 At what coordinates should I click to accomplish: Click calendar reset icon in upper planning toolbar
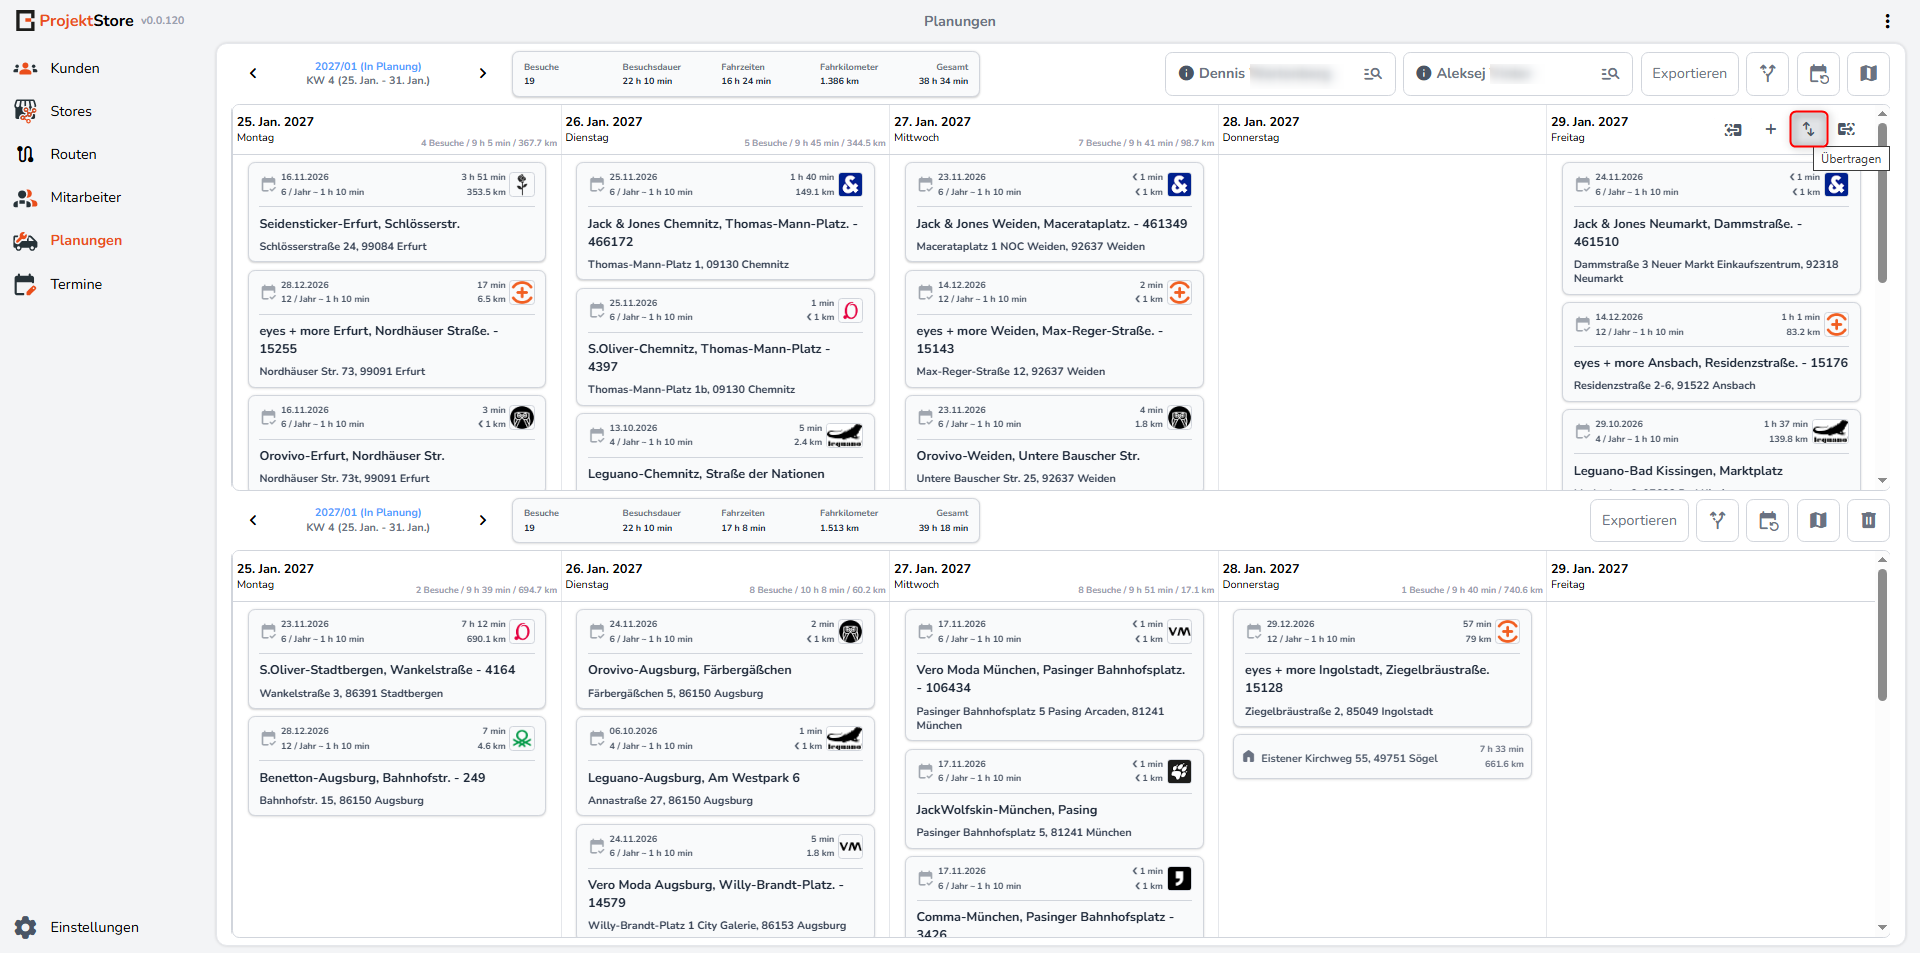(1818, 74)
